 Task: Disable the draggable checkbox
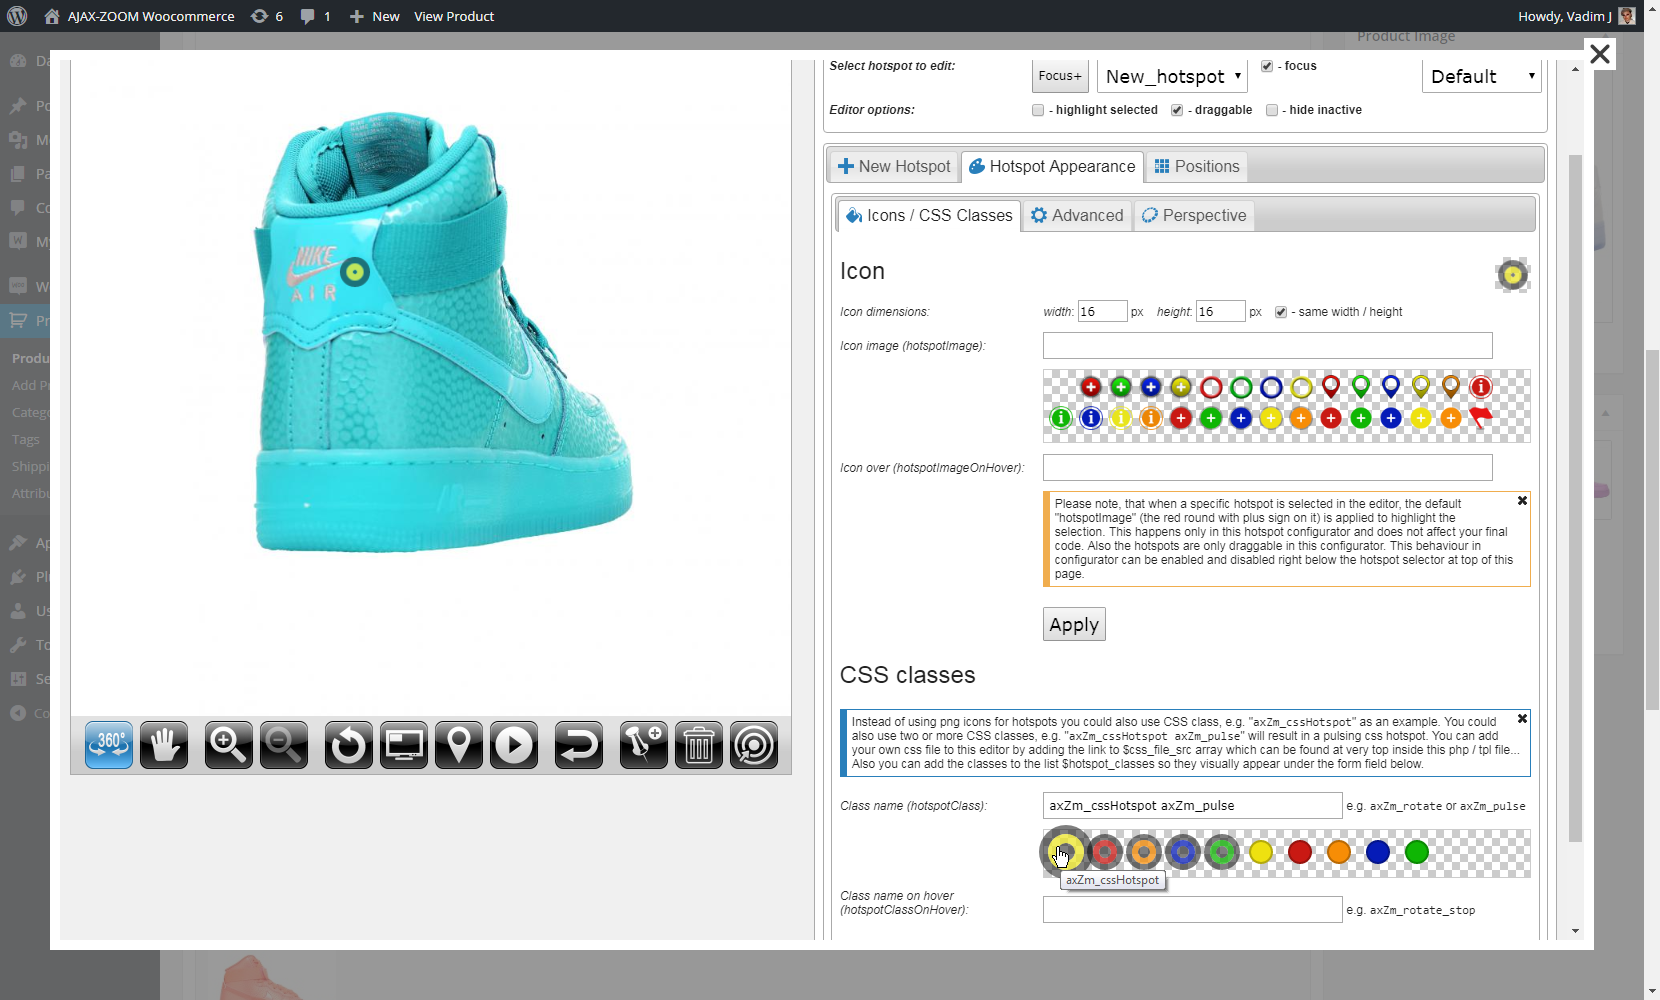(1177, 110)
